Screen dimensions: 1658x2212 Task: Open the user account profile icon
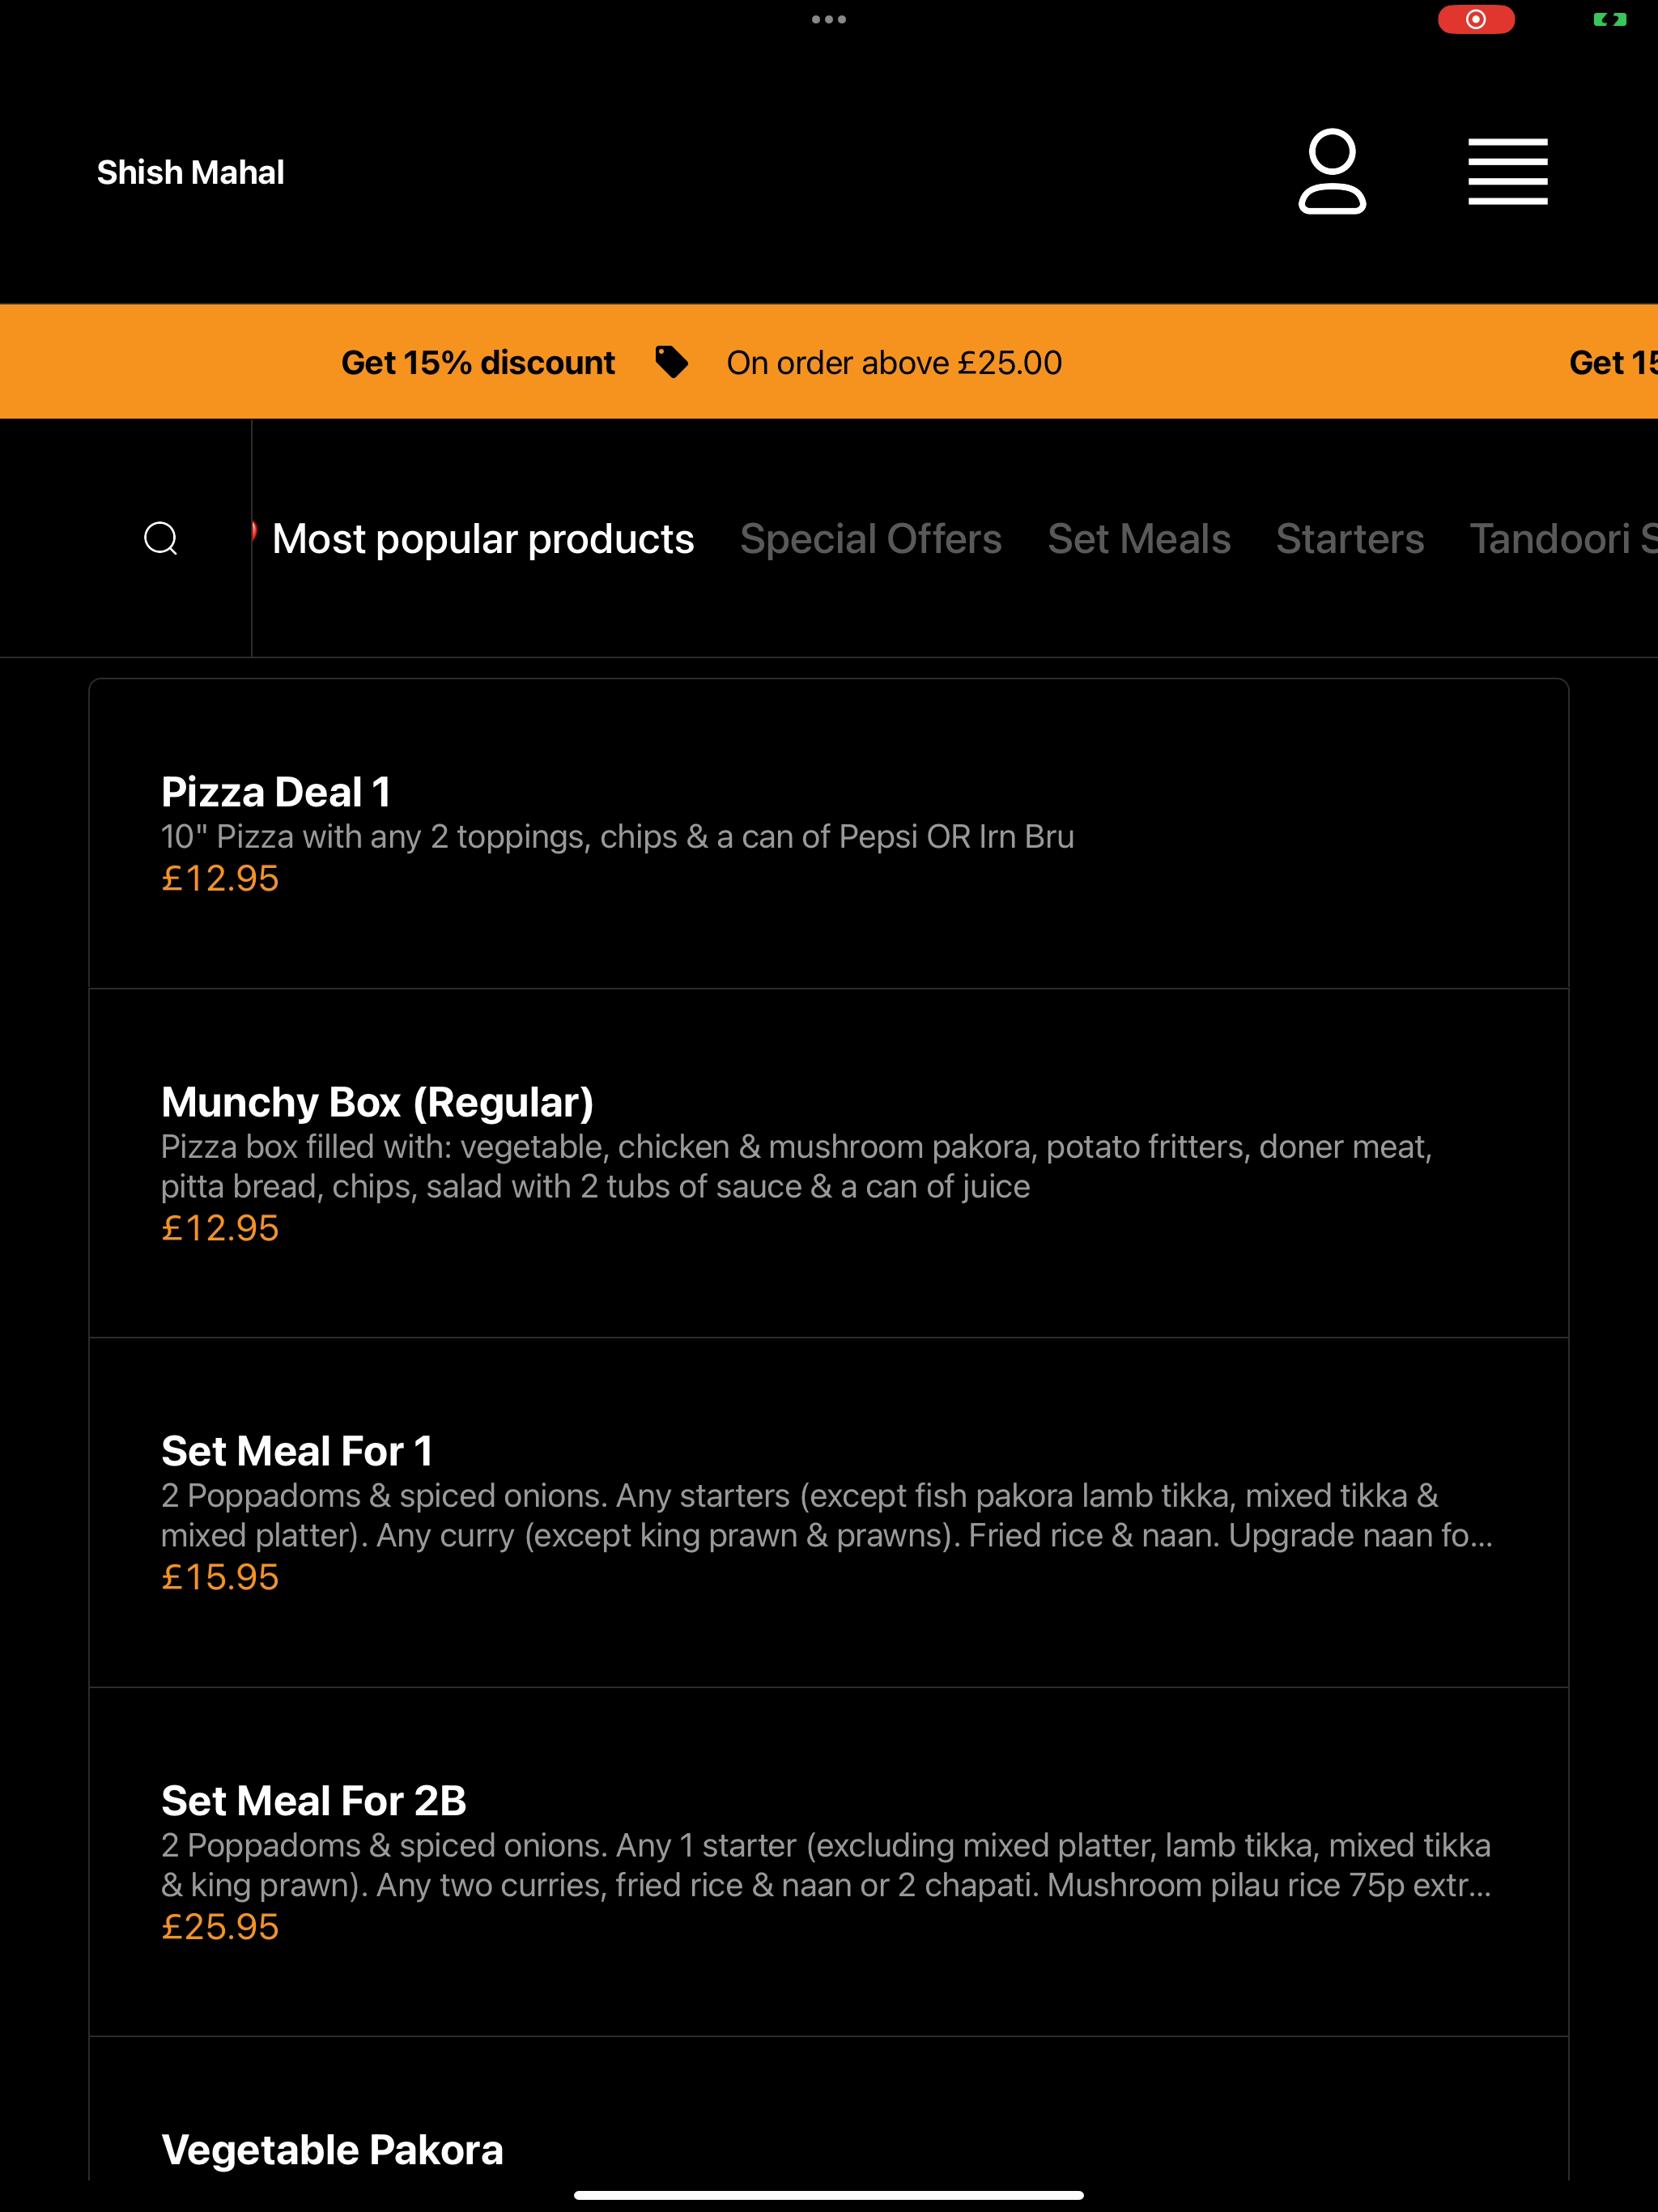point(1332,171)
